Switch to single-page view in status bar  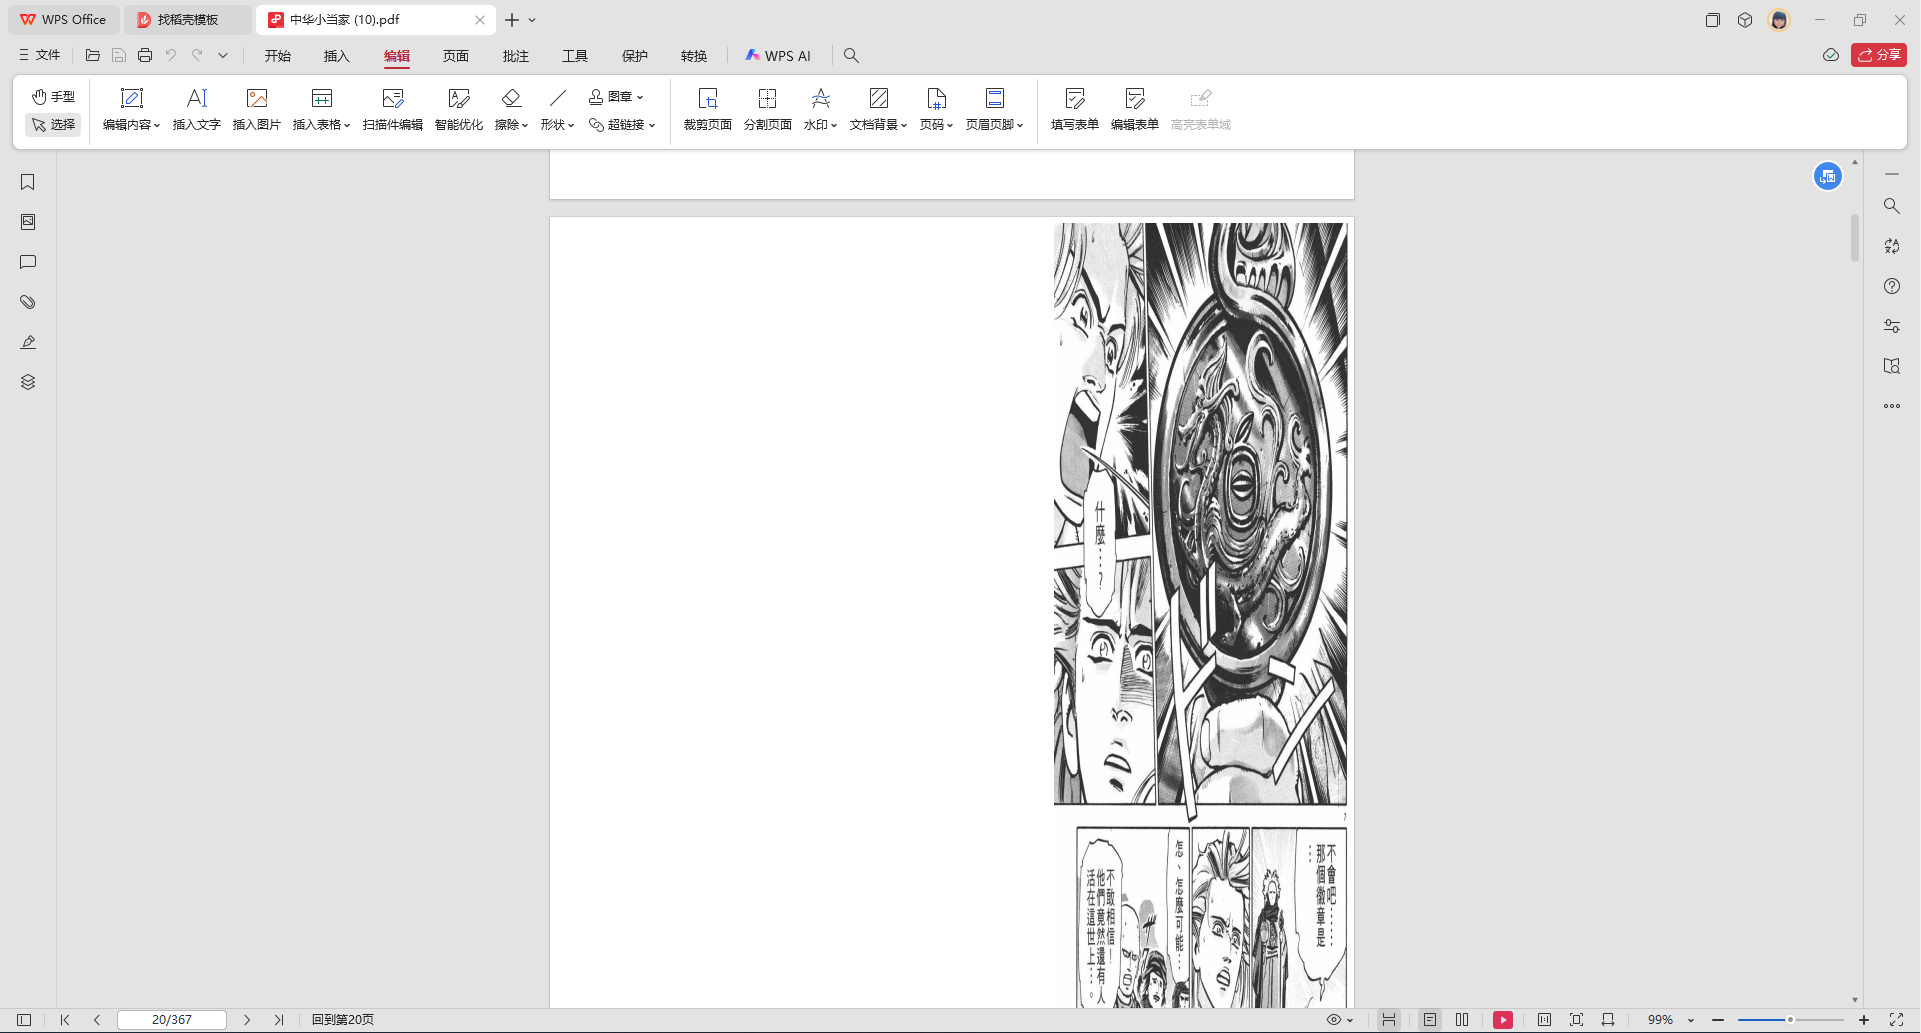pos(1430,1020)
